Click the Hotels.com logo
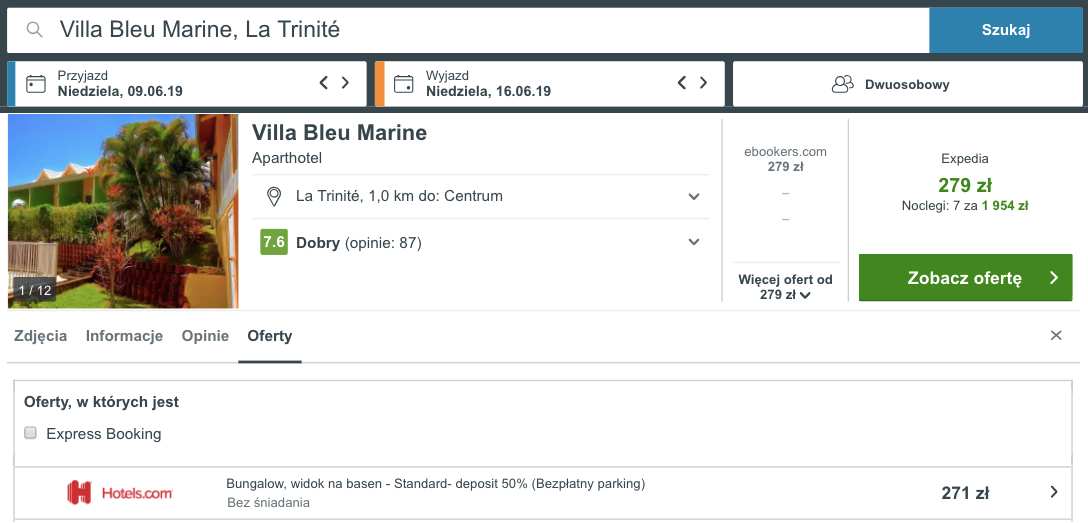1088x523 pixels. tap(119, 493)
